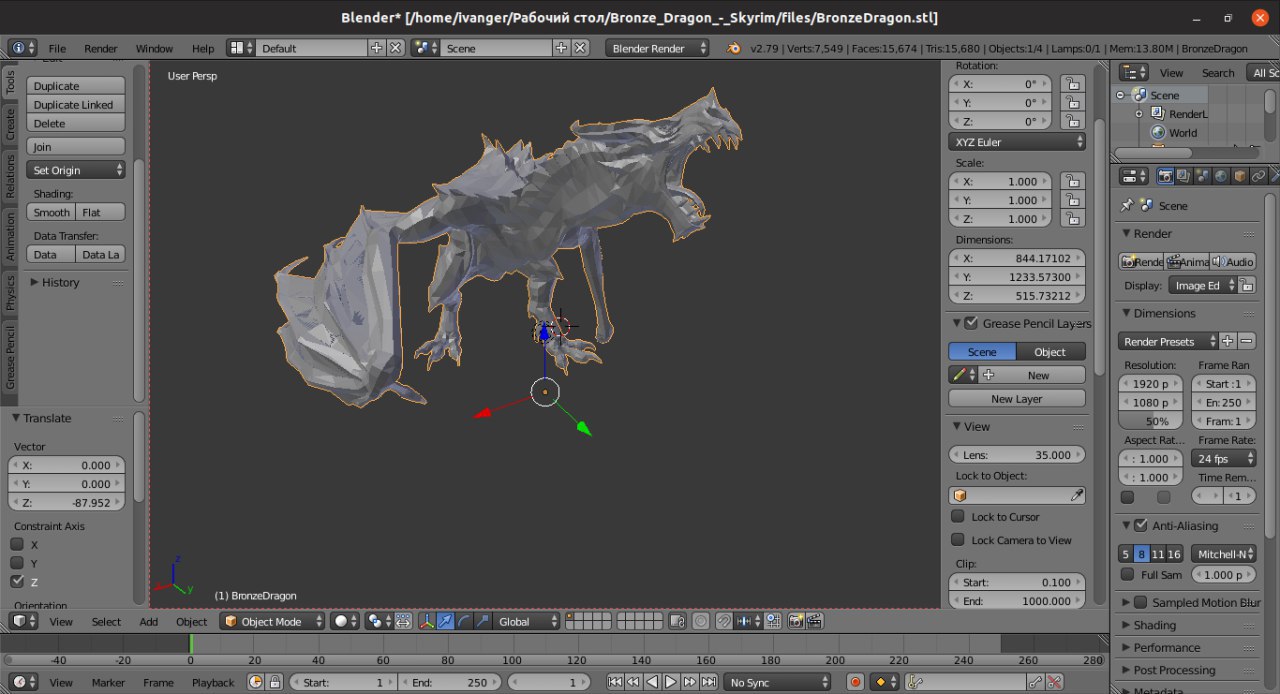Toggle the Anti-Aliasing checkbox
1280x694 pixels.
(x=1140, y=525)
